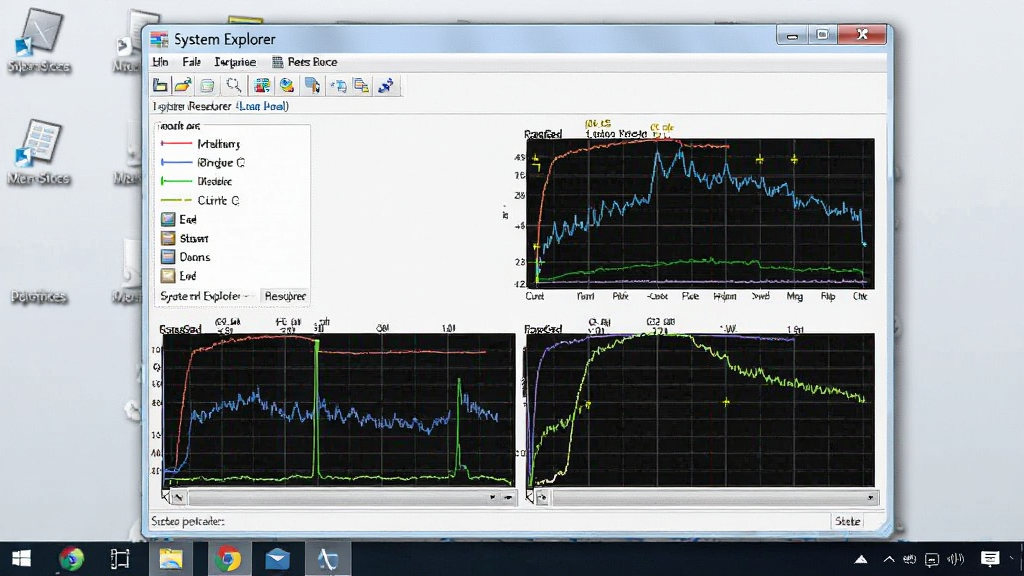Screen dimensions: 1024x576
Task: Open the Fale menu
Action: tap(191, 62)
